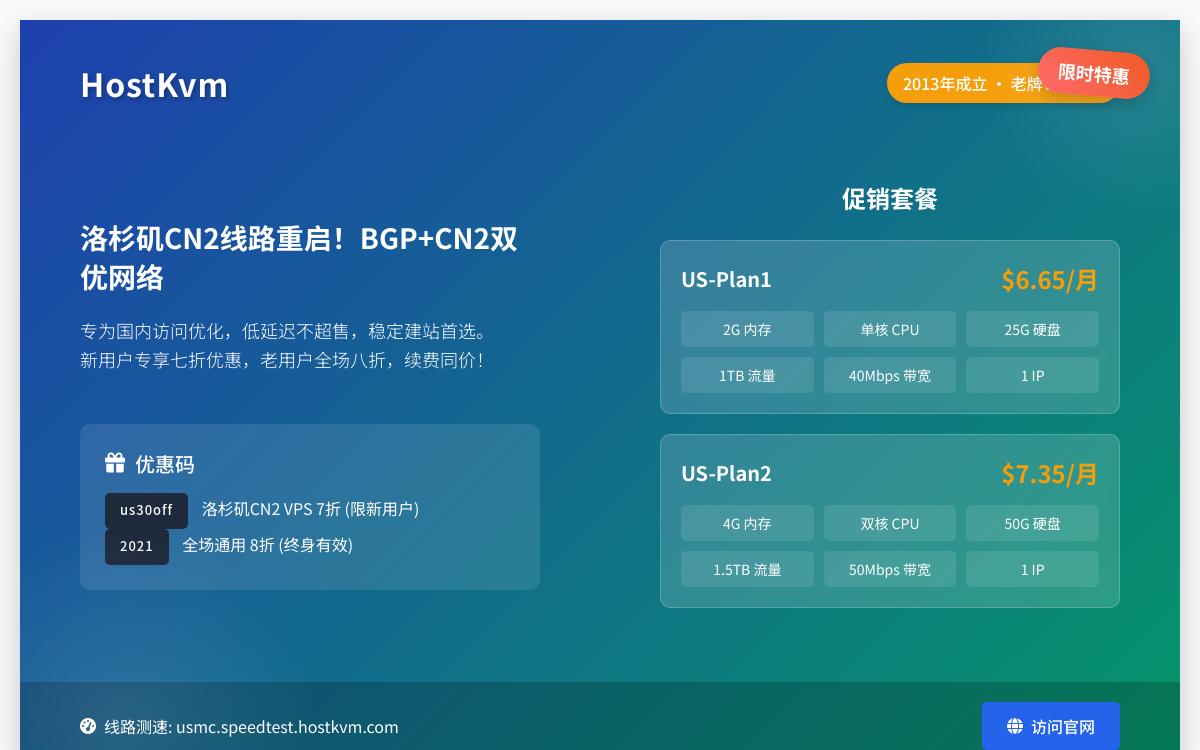
Task: Select the 2021 coupon code
Action: 137,546
